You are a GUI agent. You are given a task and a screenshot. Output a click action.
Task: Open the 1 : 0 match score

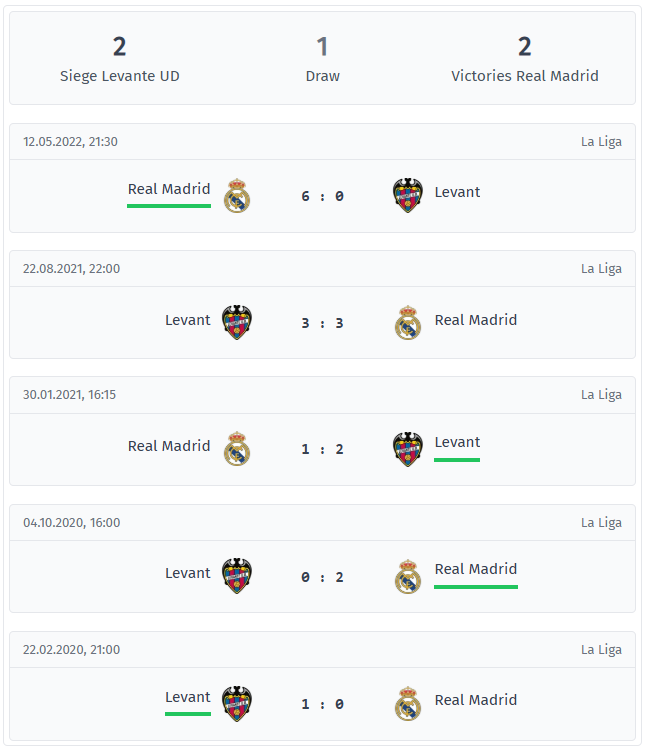coord(322,704)
